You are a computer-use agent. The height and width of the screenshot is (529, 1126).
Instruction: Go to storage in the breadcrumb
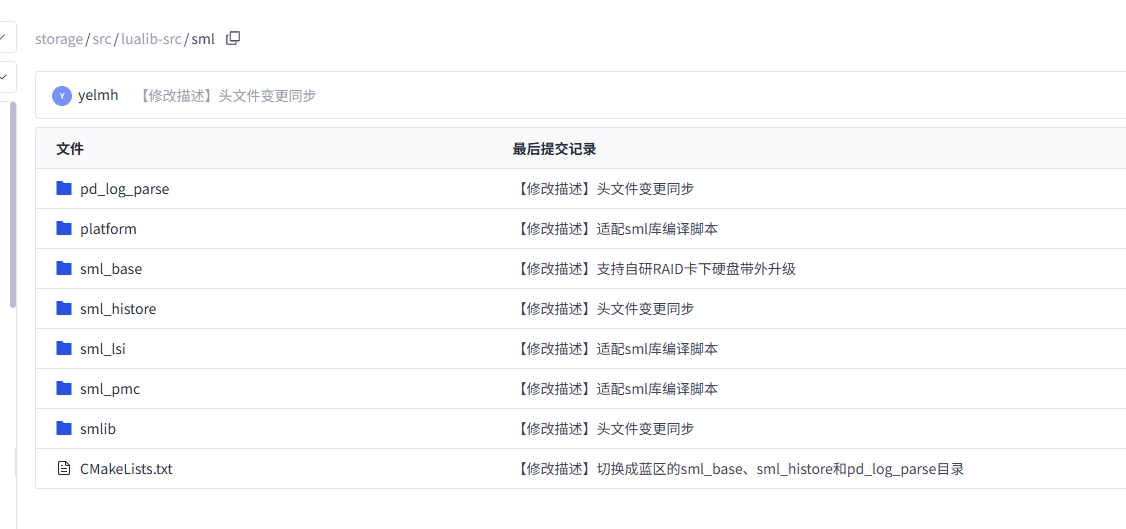59,39
